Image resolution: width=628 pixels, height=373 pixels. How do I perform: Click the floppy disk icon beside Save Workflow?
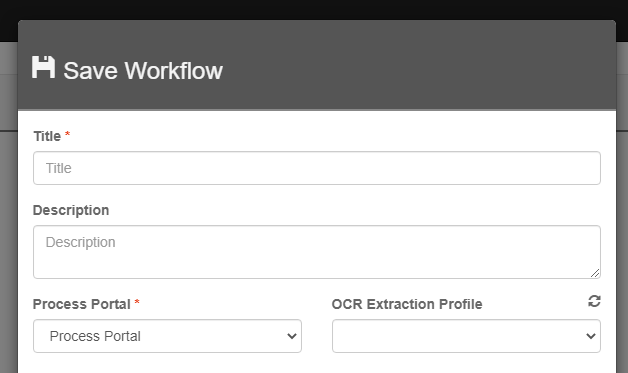(x=43, y=67)
